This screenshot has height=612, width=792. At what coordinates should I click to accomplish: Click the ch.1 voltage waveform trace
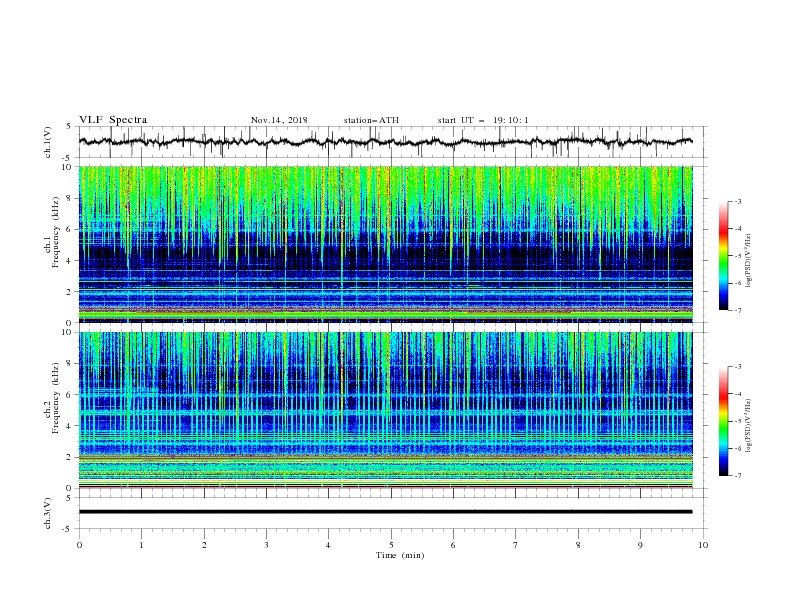tap(386, 142)
